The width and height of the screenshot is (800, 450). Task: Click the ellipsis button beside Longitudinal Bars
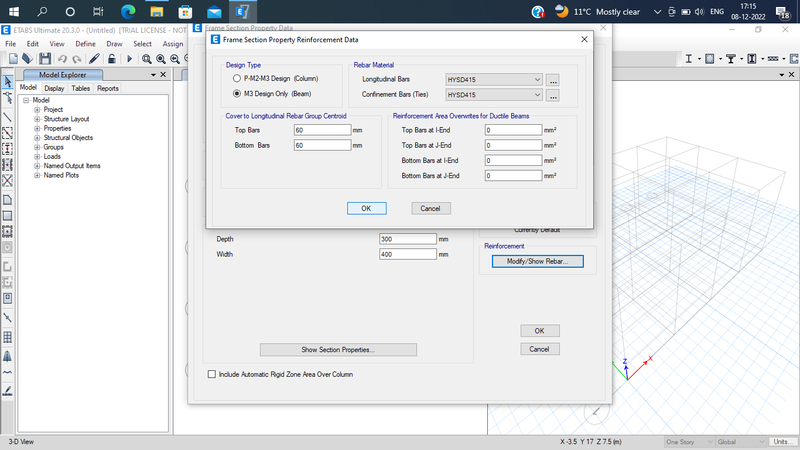tap(553, 80)
